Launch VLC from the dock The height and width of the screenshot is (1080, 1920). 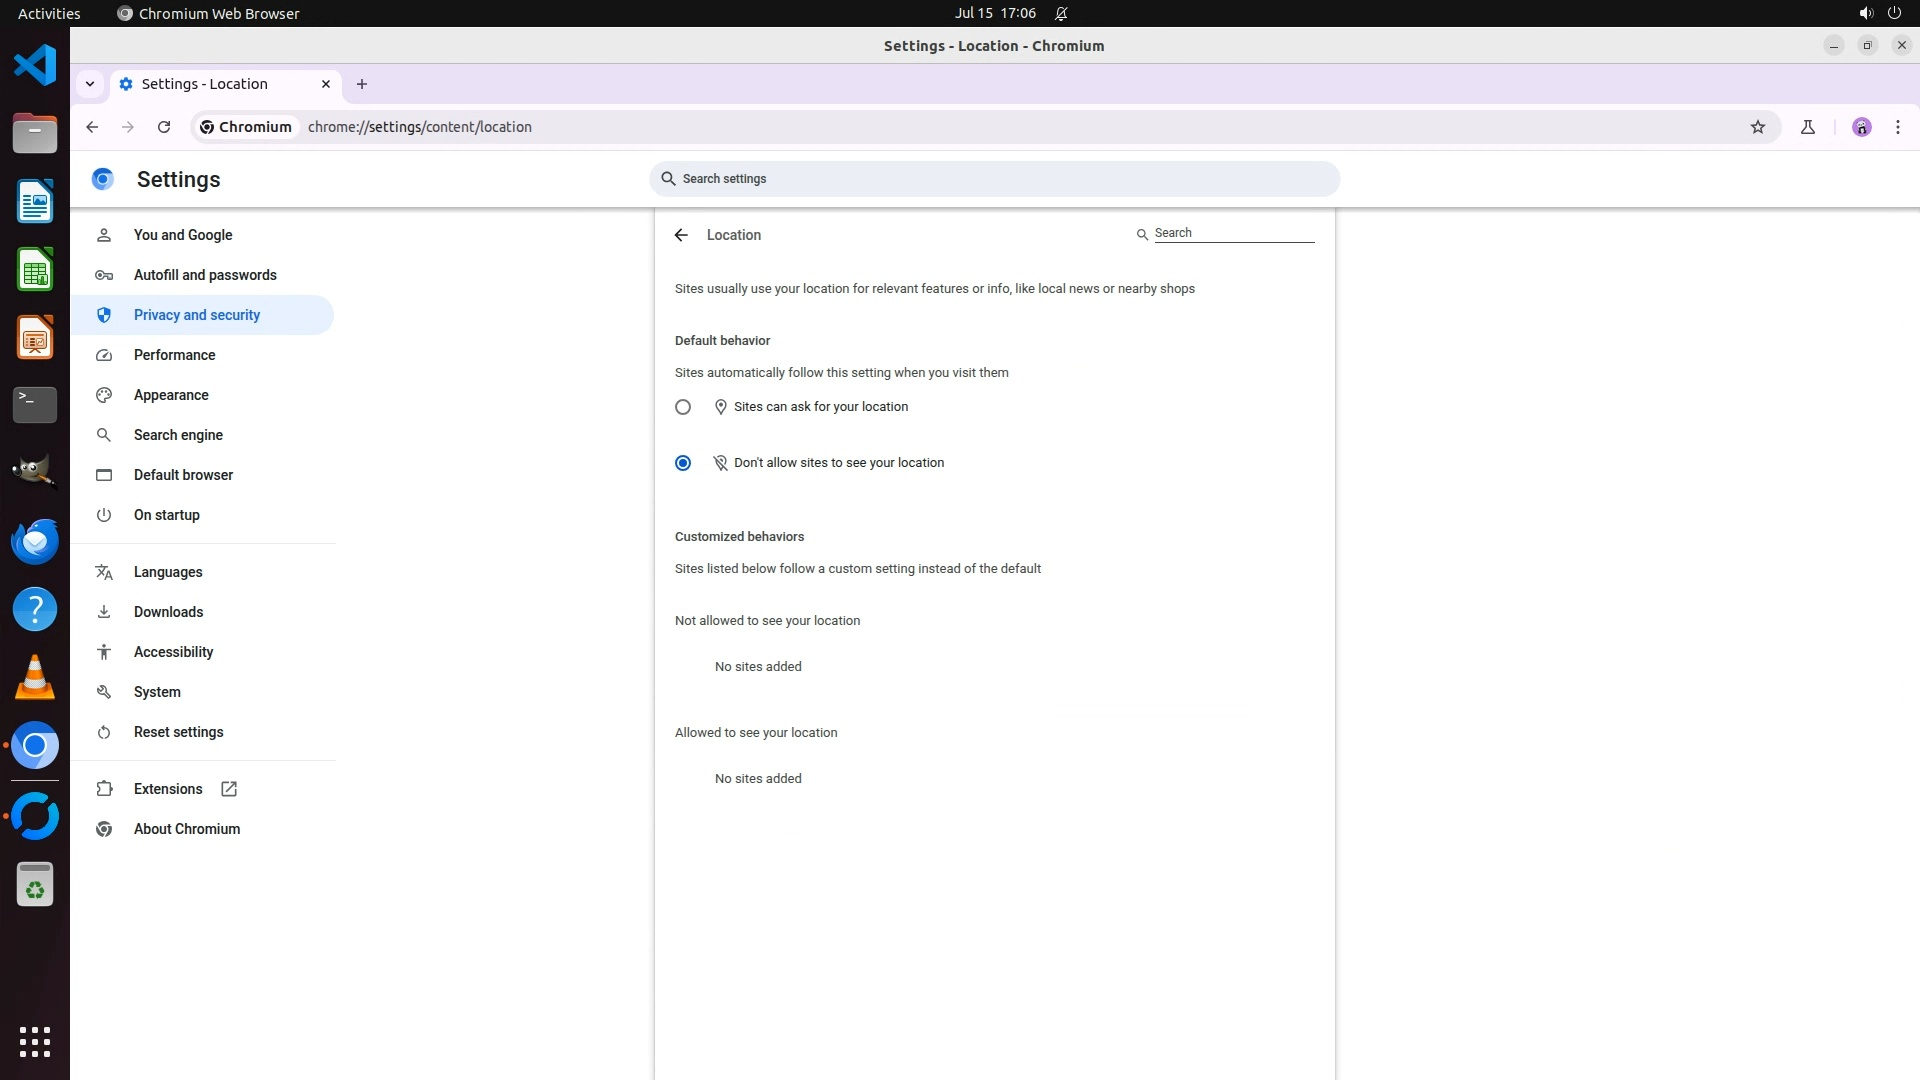tap(35, 678)
